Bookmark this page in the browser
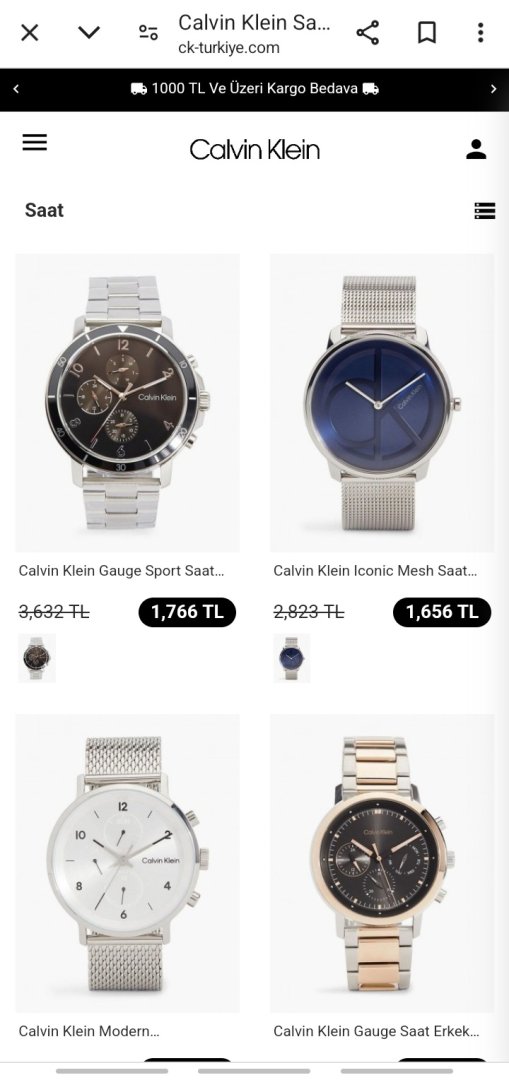 427,32
